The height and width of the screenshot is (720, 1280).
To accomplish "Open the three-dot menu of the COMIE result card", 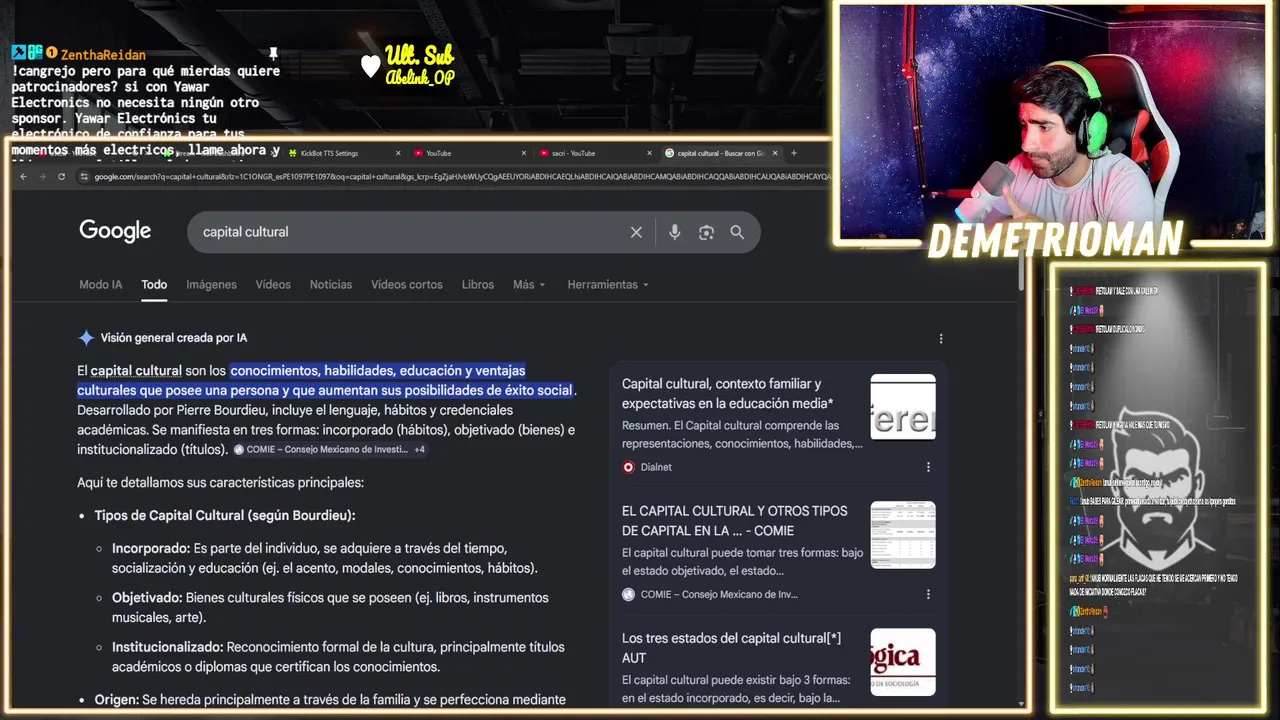I will pos(928,594).
